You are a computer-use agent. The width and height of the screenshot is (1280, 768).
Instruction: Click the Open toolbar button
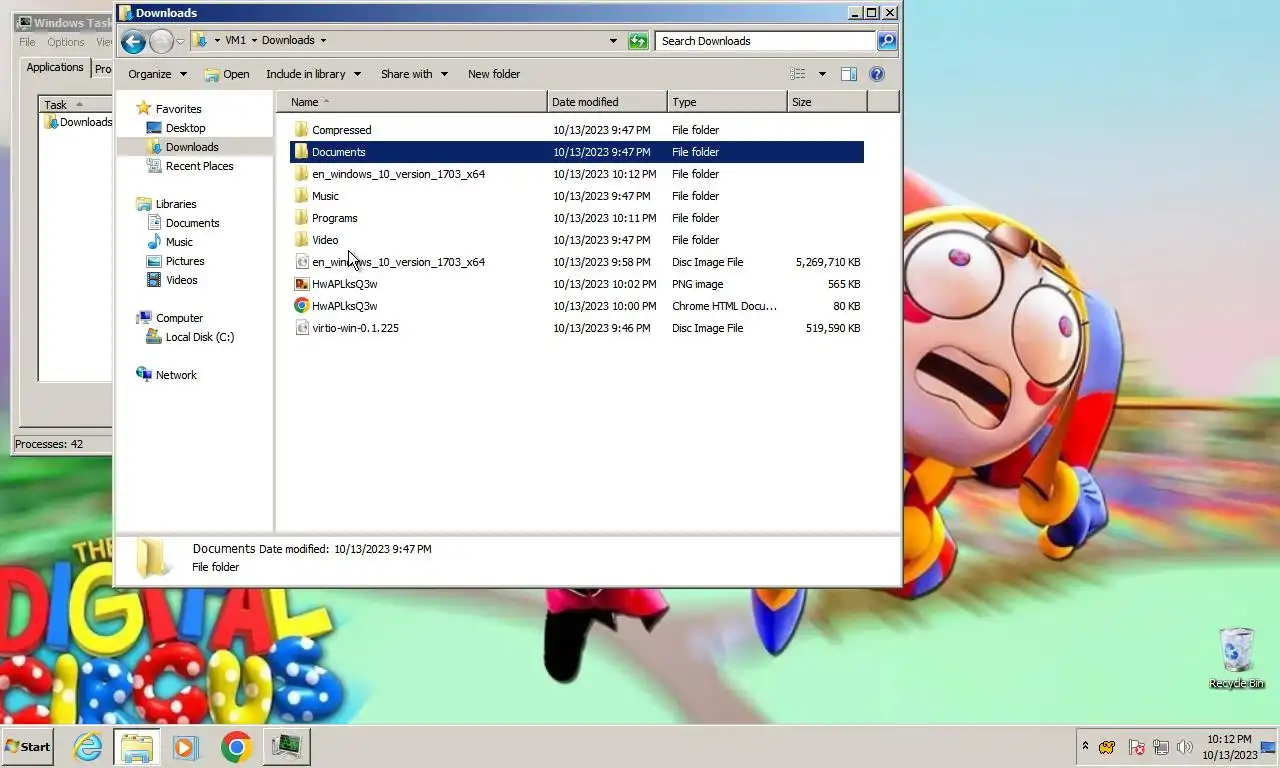tap(227, 74)
